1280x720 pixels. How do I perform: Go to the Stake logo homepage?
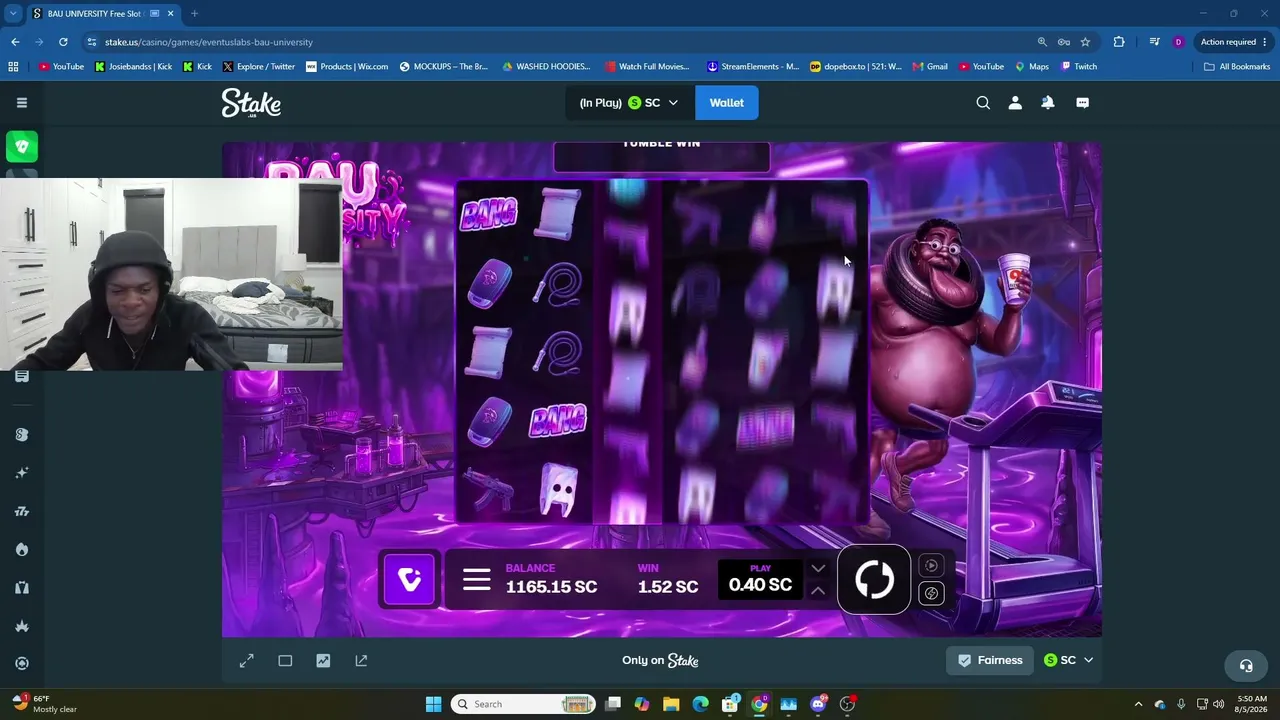click(x=251, y=103)
